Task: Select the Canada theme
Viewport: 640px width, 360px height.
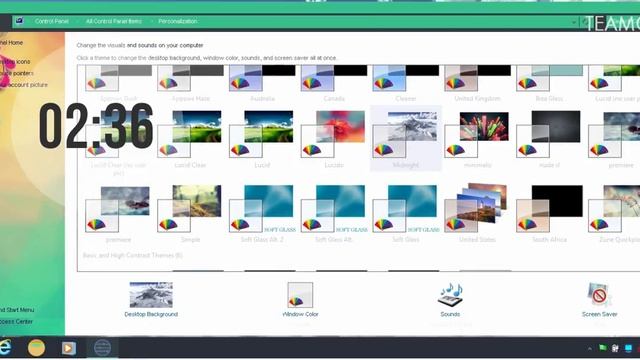Action: click(x=334, y=83)
